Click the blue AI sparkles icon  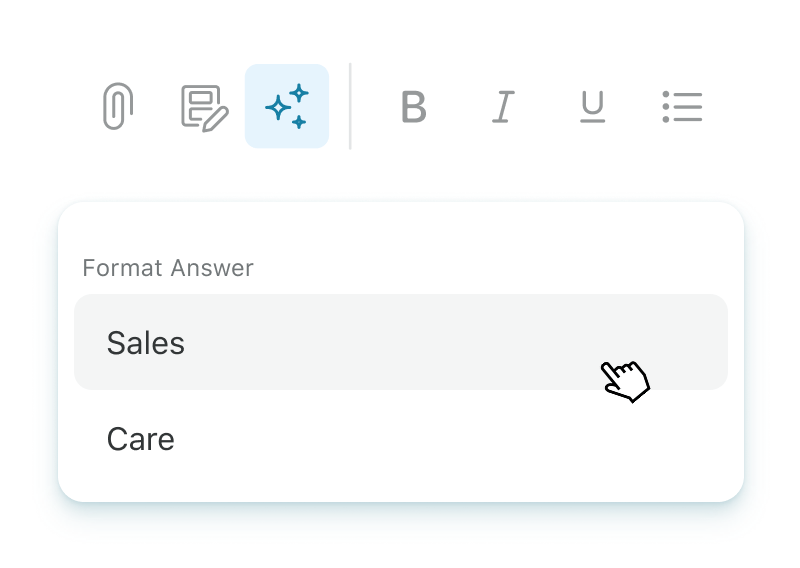coord(287,106)
